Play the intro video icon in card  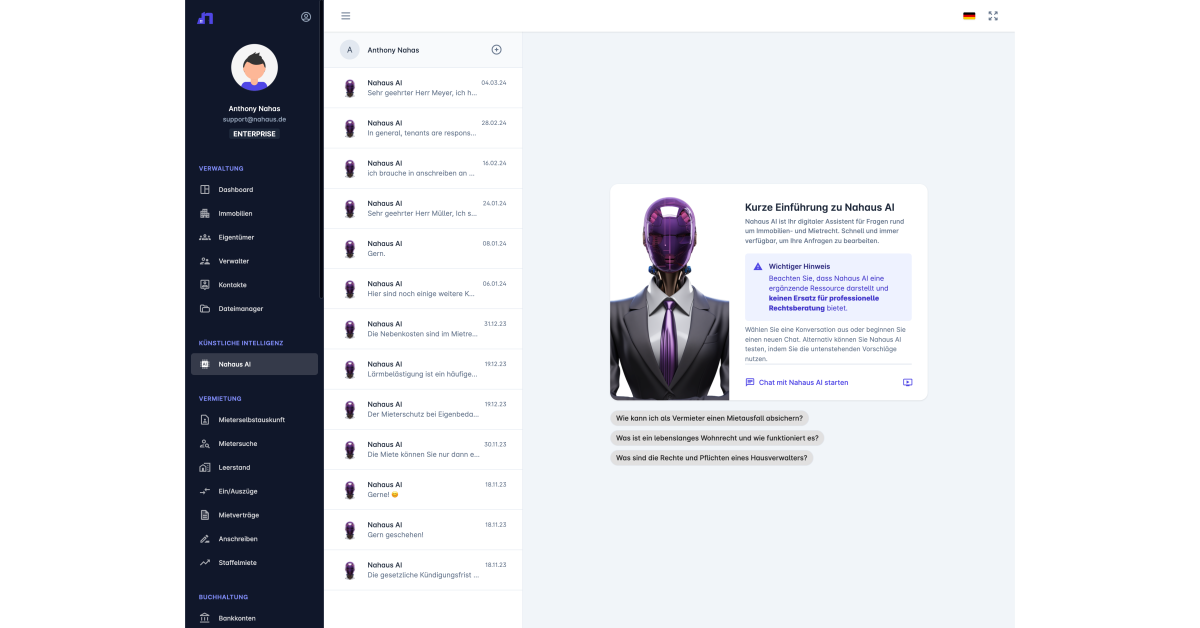coord(907,382)
